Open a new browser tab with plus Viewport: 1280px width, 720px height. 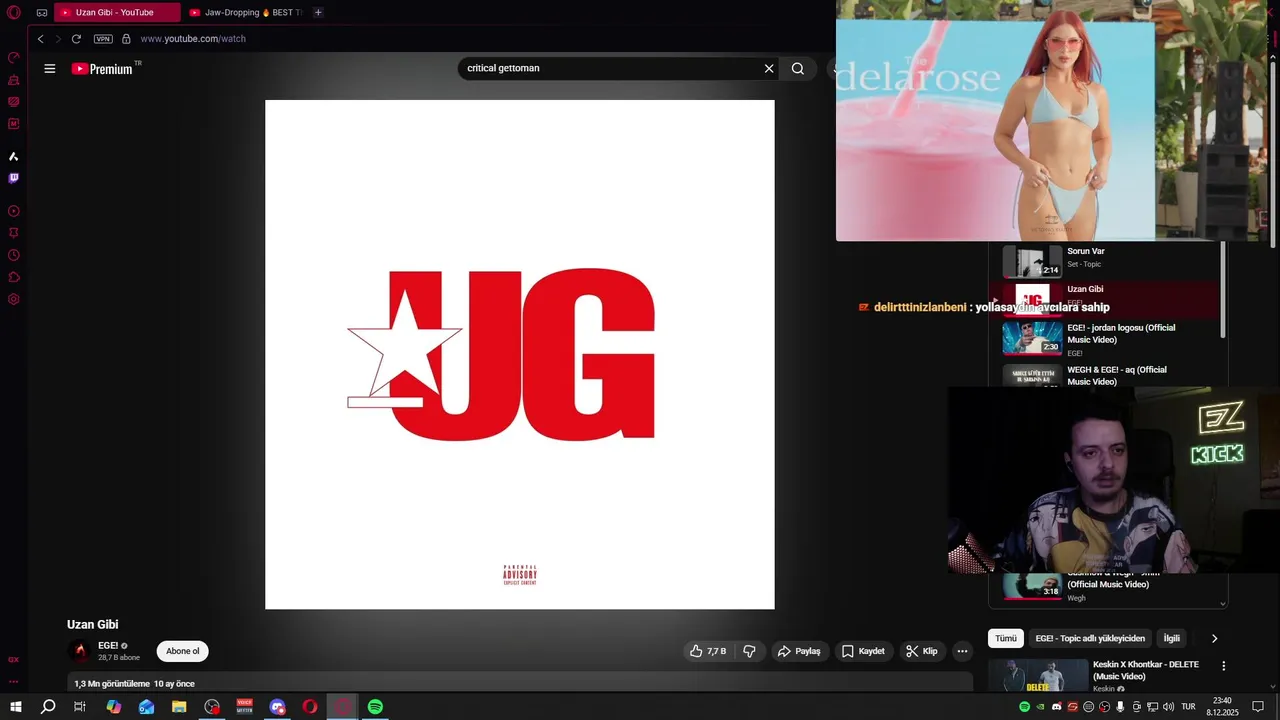click(x=318, y=12)
